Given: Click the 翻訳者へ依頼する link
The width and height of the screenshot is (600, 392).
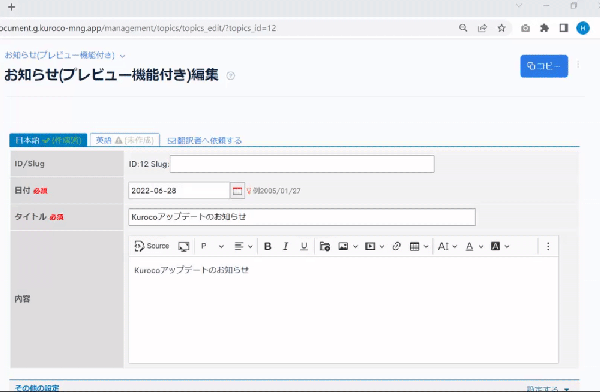Looking at the screenshot, I should coord(205,140).
